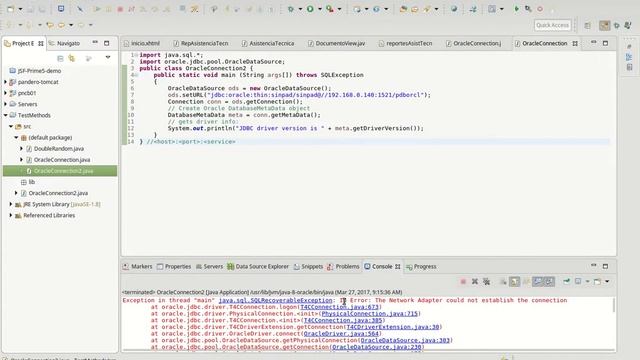The width and height of the screenshot is (640, 360).
Task: Switch to inicio.xhtml editor tab
Action: pos(142,43)
